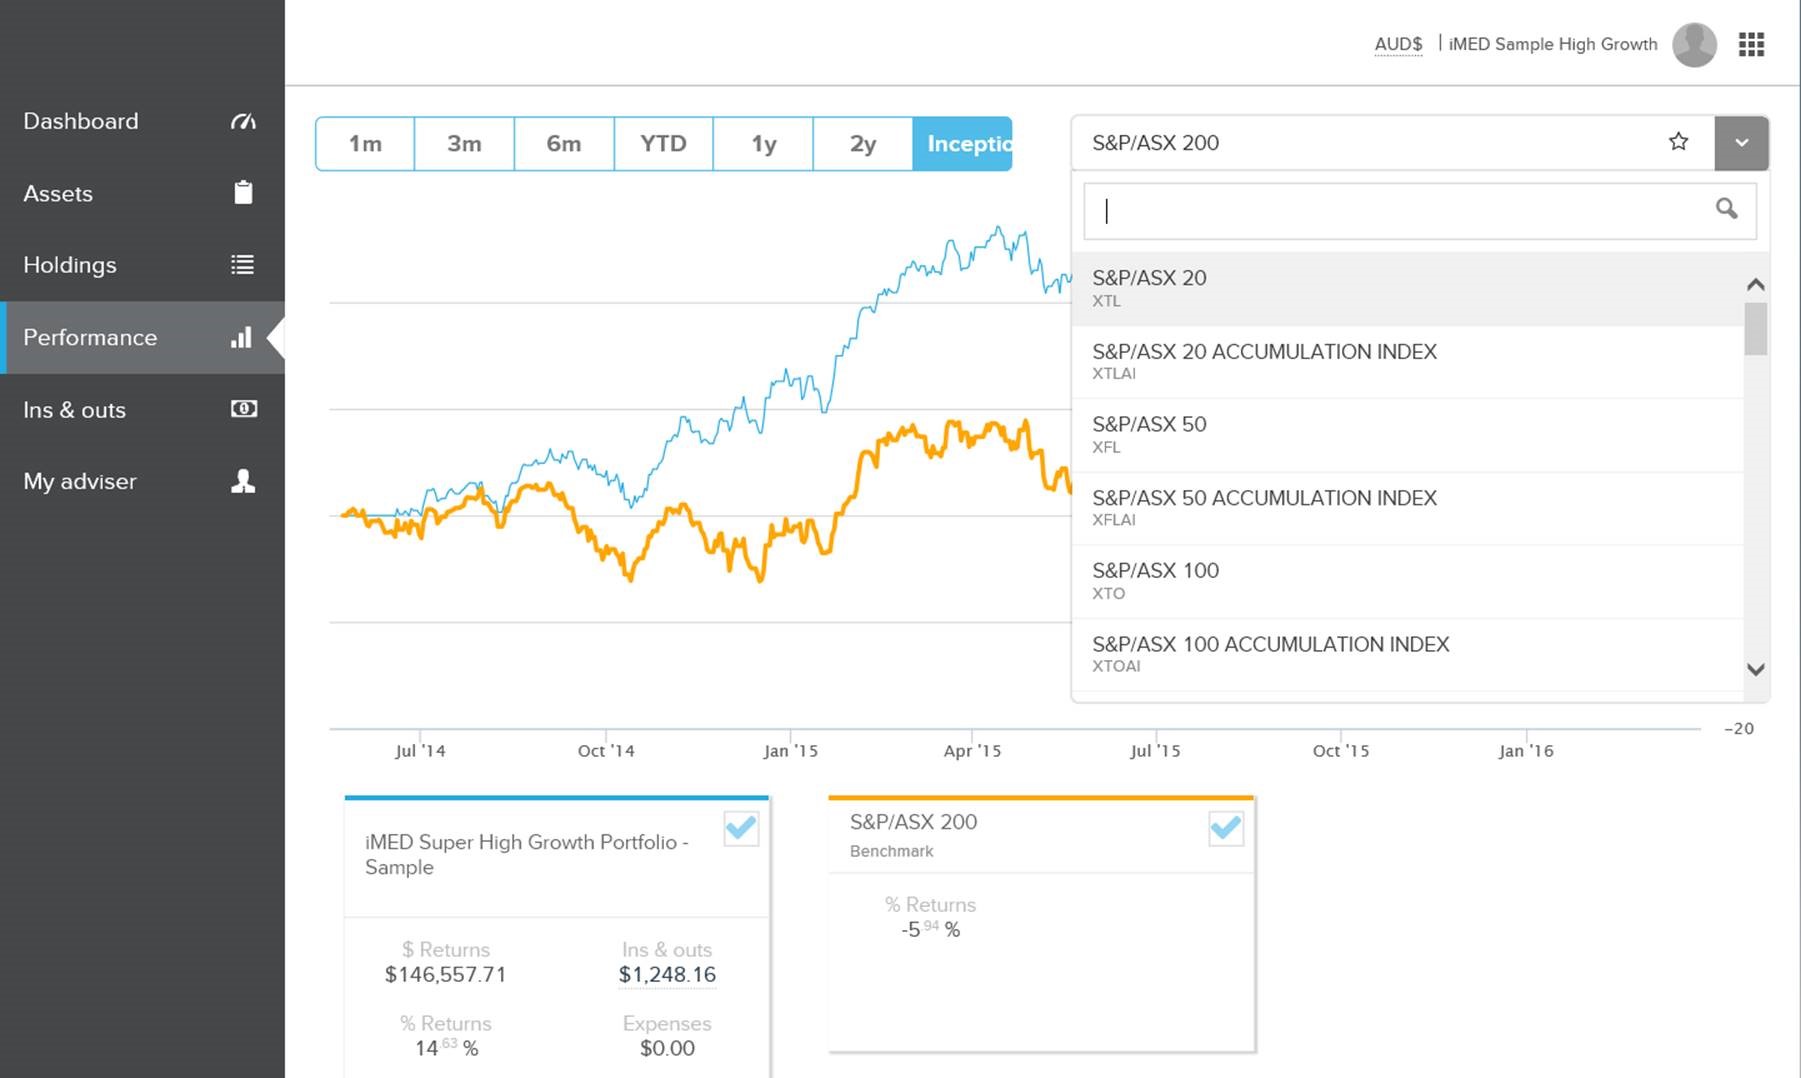Click the magnifier search icon
1801x1078 pixels.
pos(1726,209)
